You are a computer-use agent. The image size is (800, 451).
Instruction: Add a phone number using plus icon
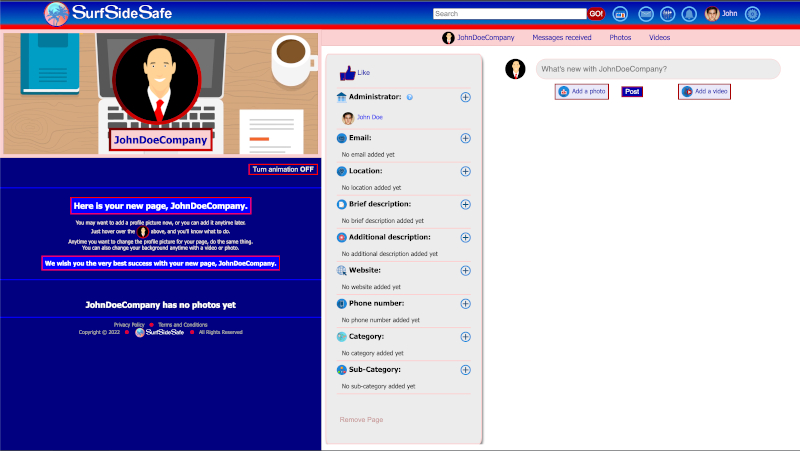[x=465, y=303]
